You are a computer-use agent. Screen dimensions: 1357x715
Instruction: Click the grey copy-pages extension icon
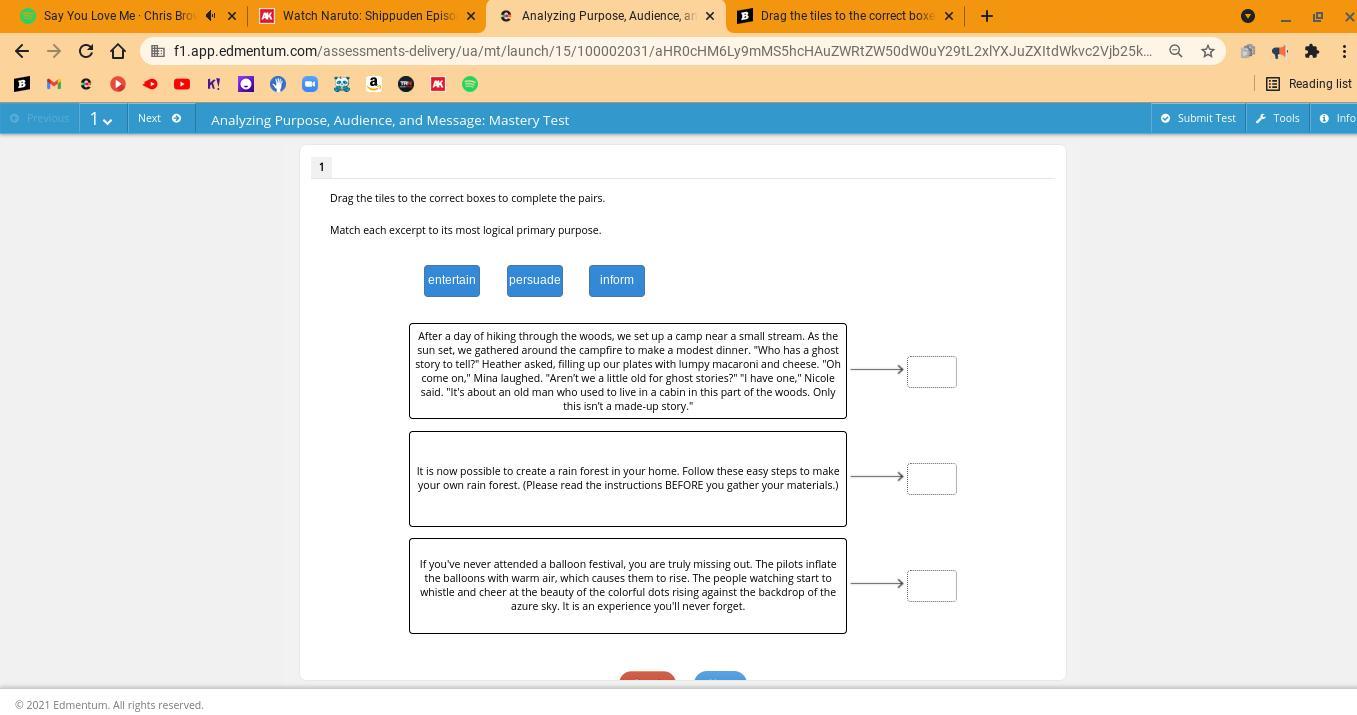point(1248,51)
